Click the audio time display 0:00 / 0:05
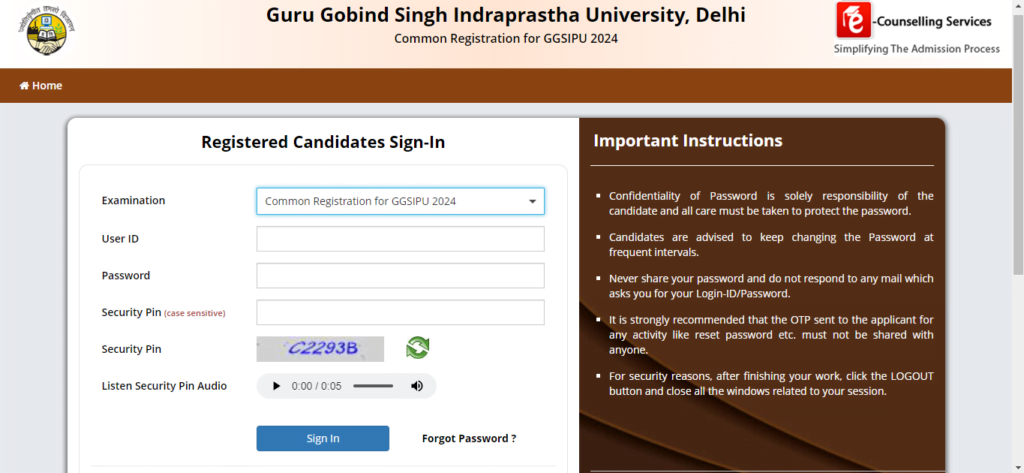The image size is (1024, 473). click(317, 386)
